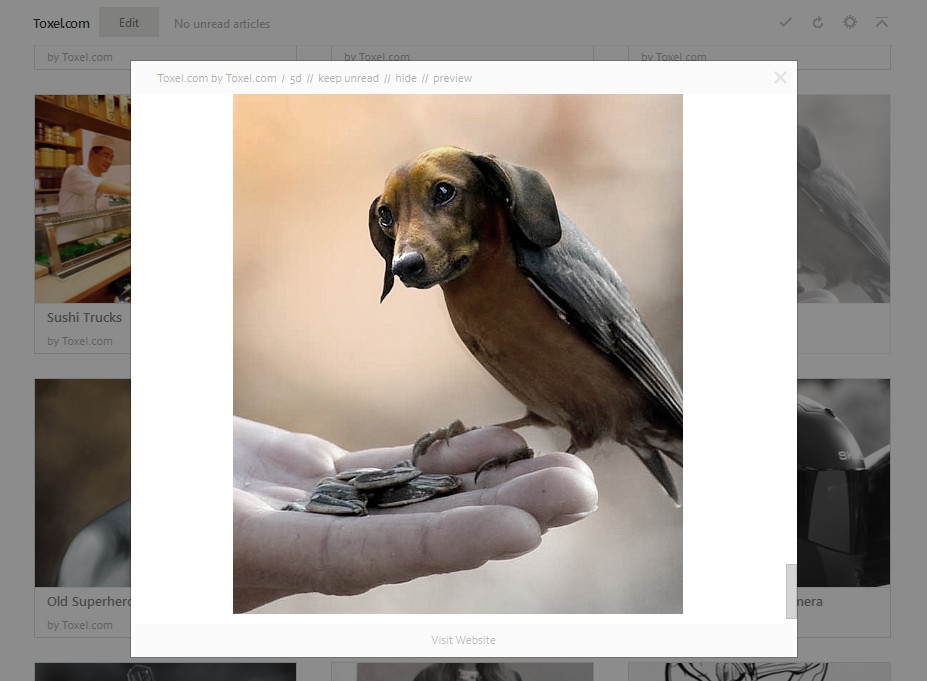This screenshot has width=927, height=681.
Task: Click the Toxel.com feed title
Action: click(x=61, y=22)
